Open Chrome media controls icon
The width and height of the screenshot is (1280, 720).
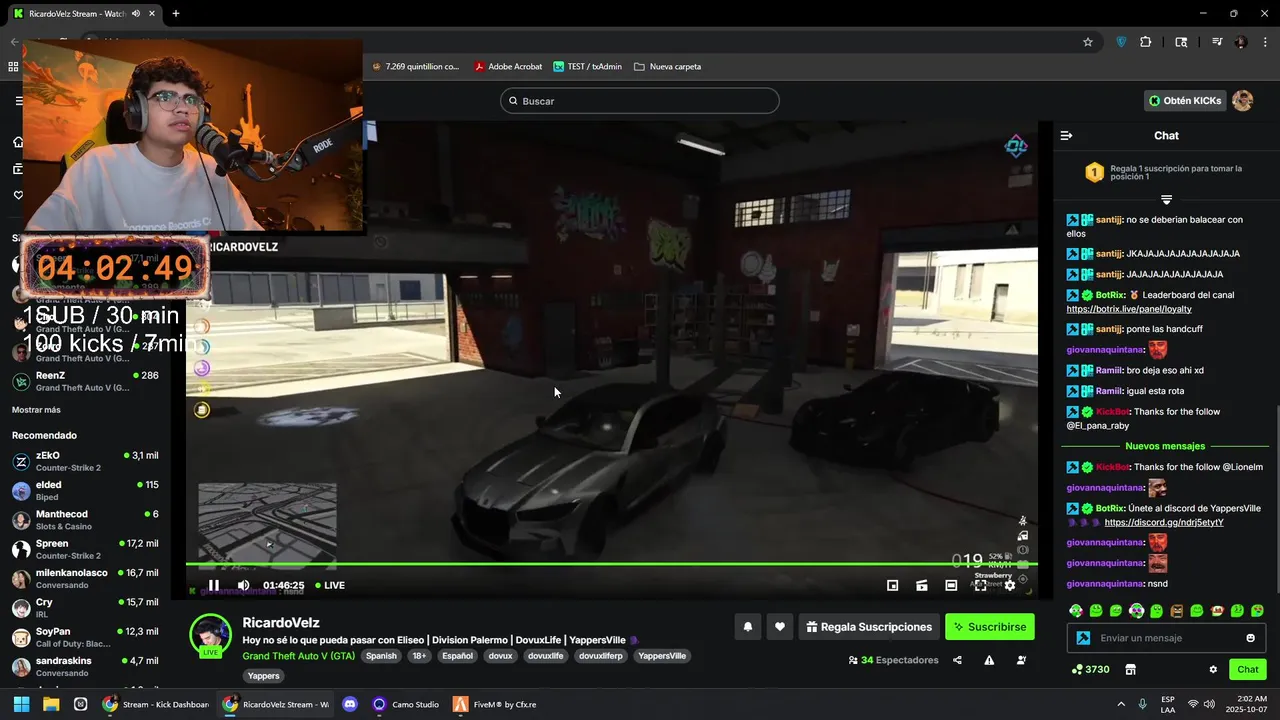[x=1217, y=42]
